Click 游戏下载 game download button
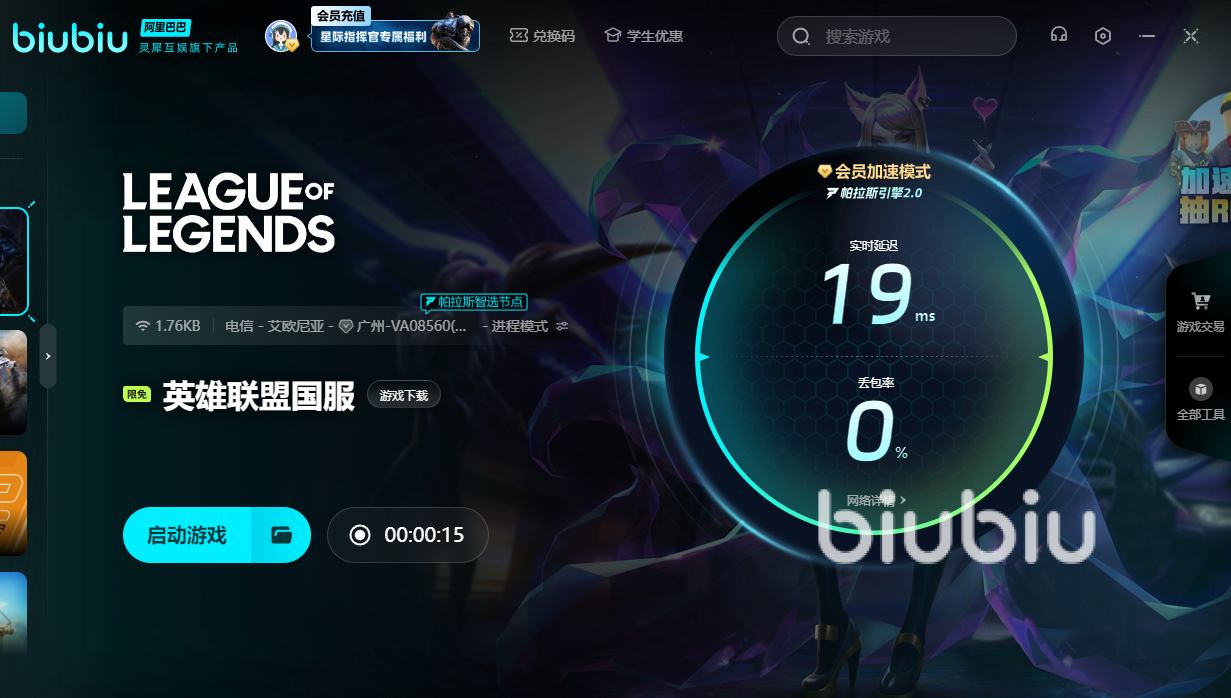This screenshot has height=698, width=1231. point(403,395)
